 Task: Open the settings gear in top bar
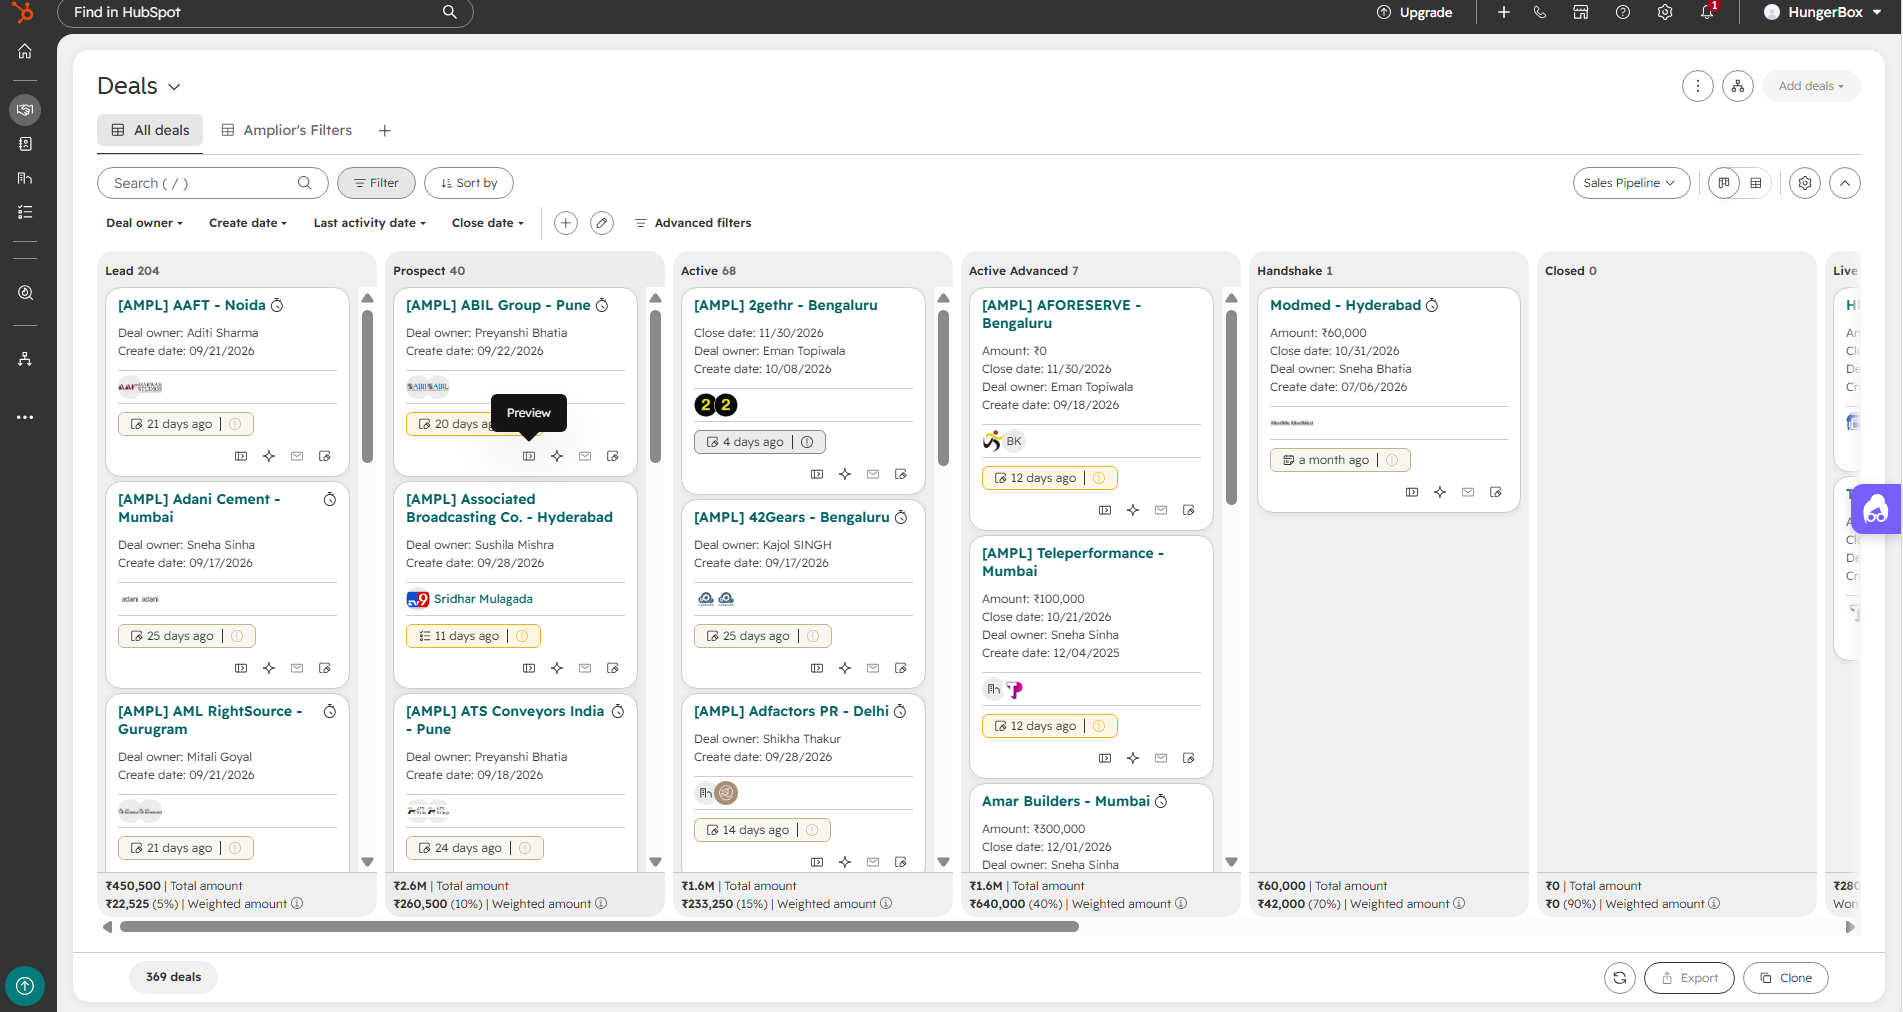1665,12
